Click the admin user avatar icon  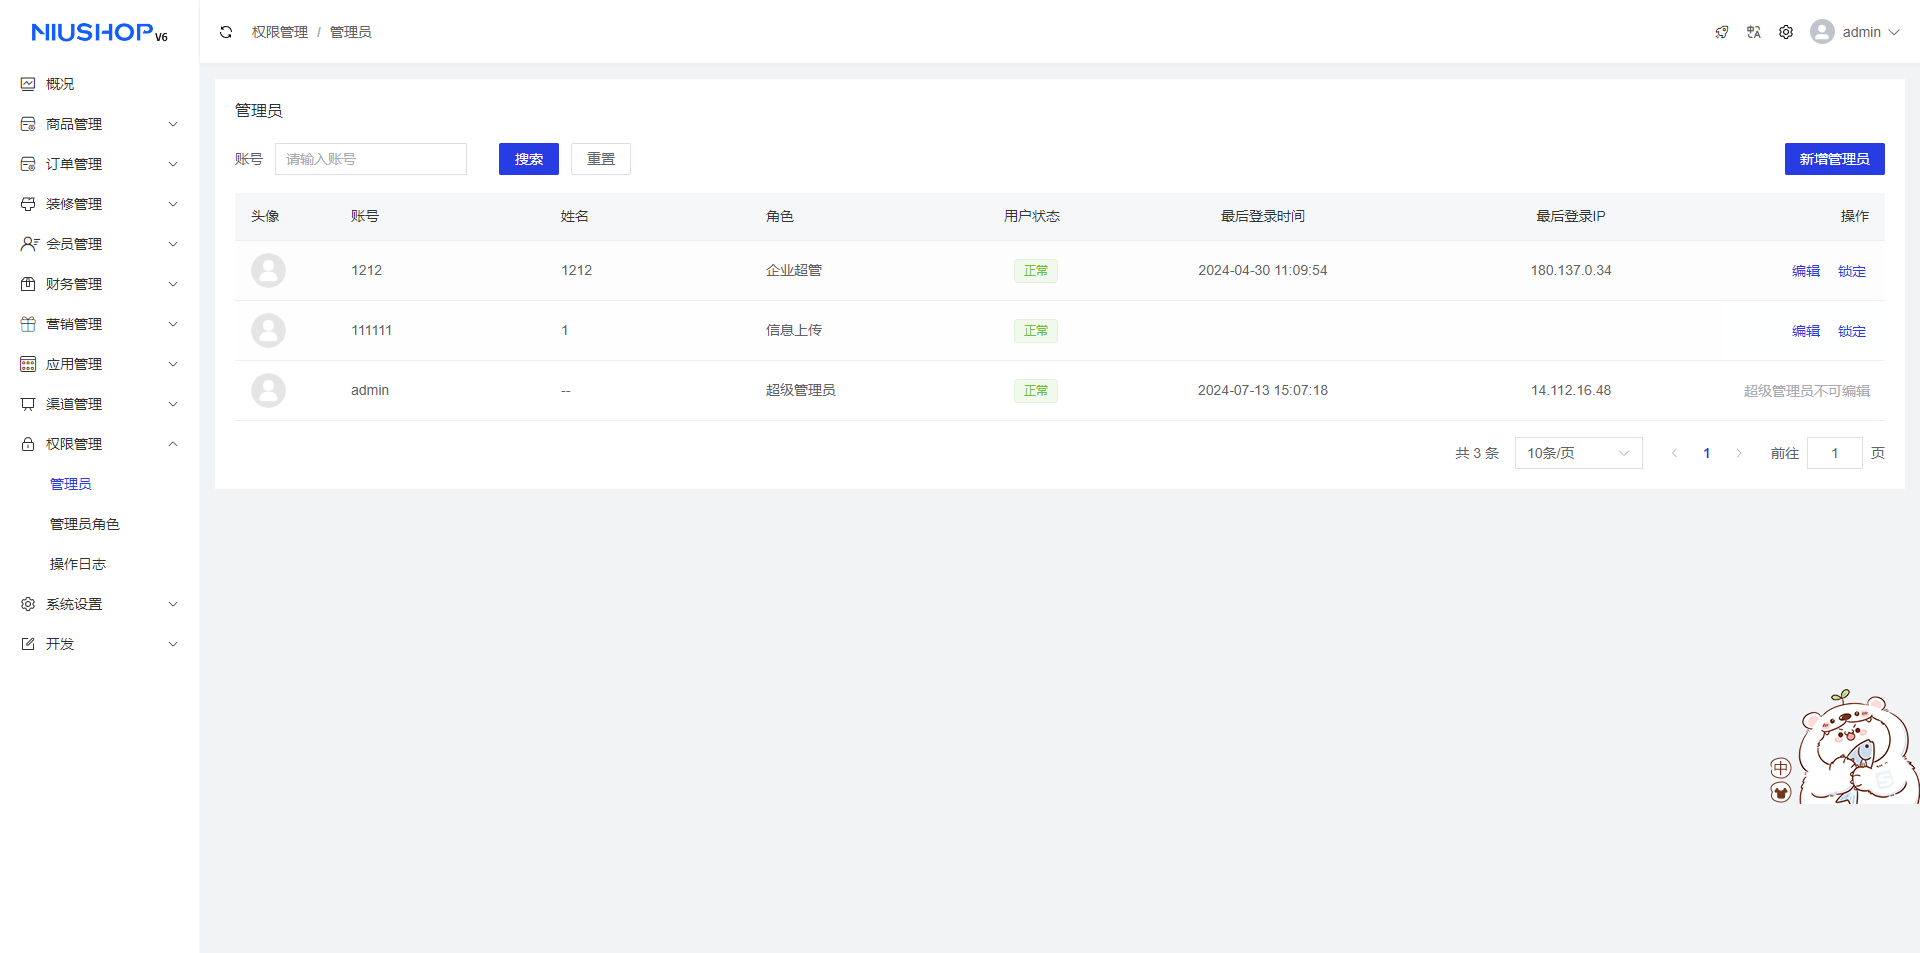coord(1822,32)
